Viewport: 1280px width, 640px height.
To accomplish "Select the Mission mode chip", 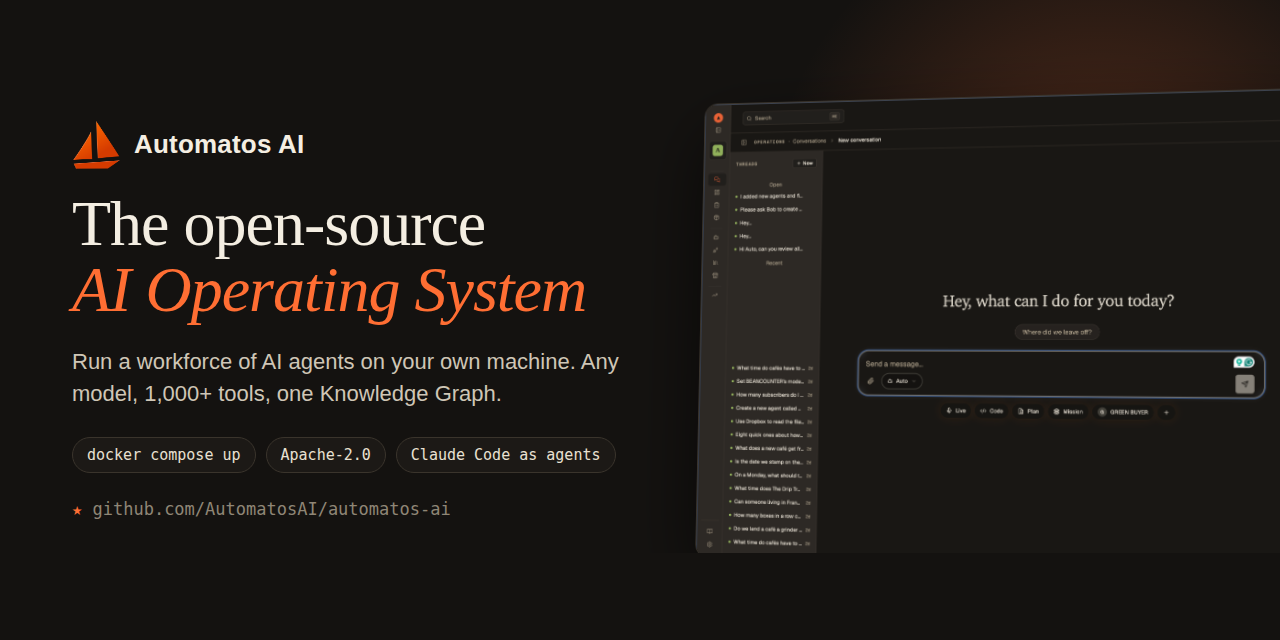I will (1068, 411).
